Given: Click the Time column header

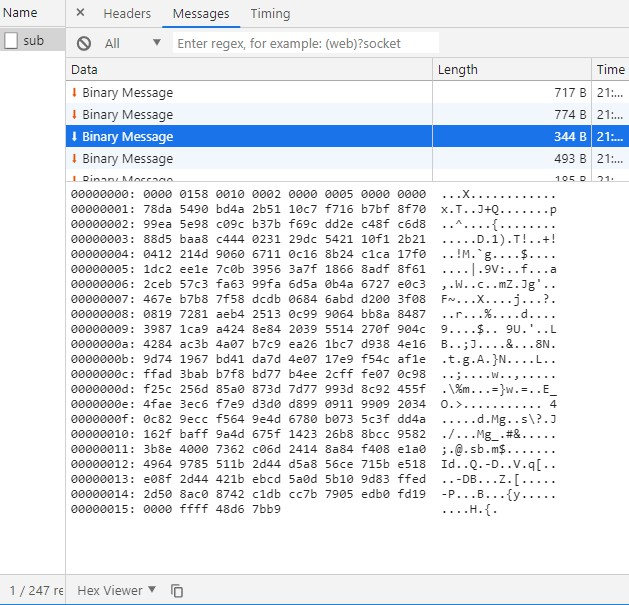Looking at the screenshot, I should 610,70.
